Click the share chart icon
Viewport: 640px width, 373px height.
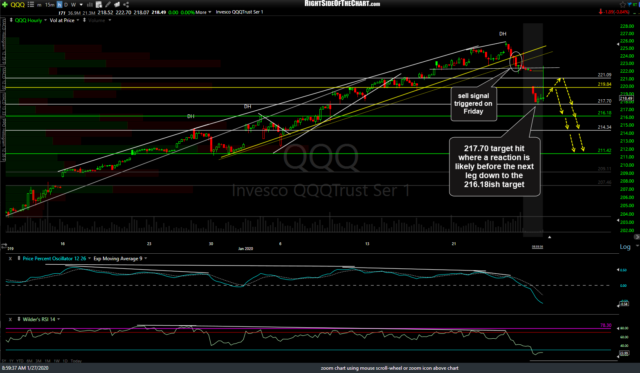(126, 5)
